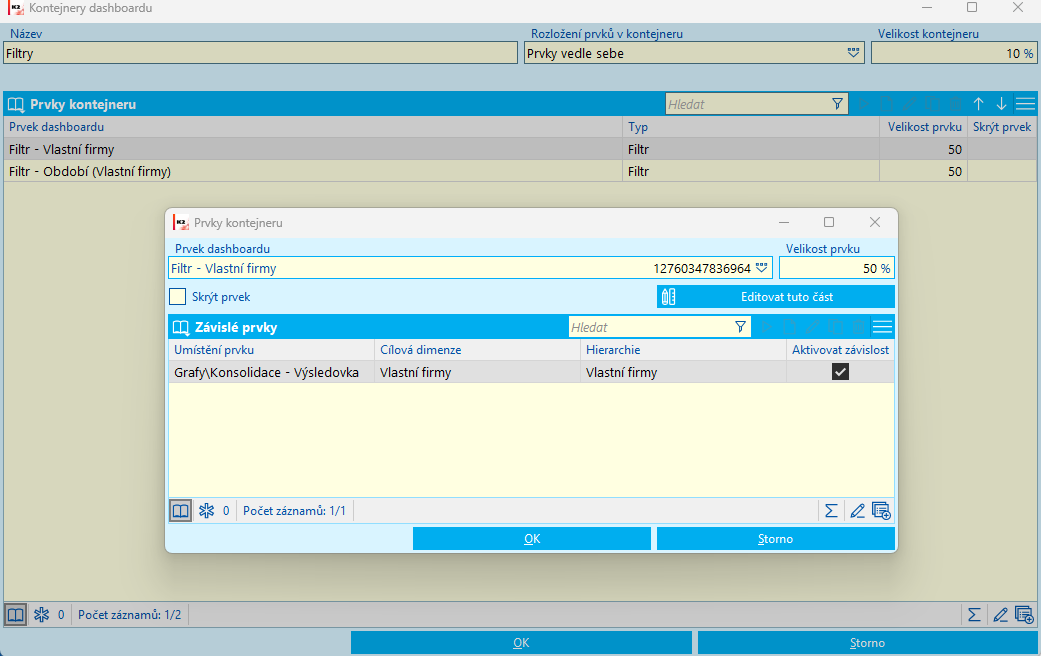
Task: Click Editovat tuto část button
Action: 776,297
